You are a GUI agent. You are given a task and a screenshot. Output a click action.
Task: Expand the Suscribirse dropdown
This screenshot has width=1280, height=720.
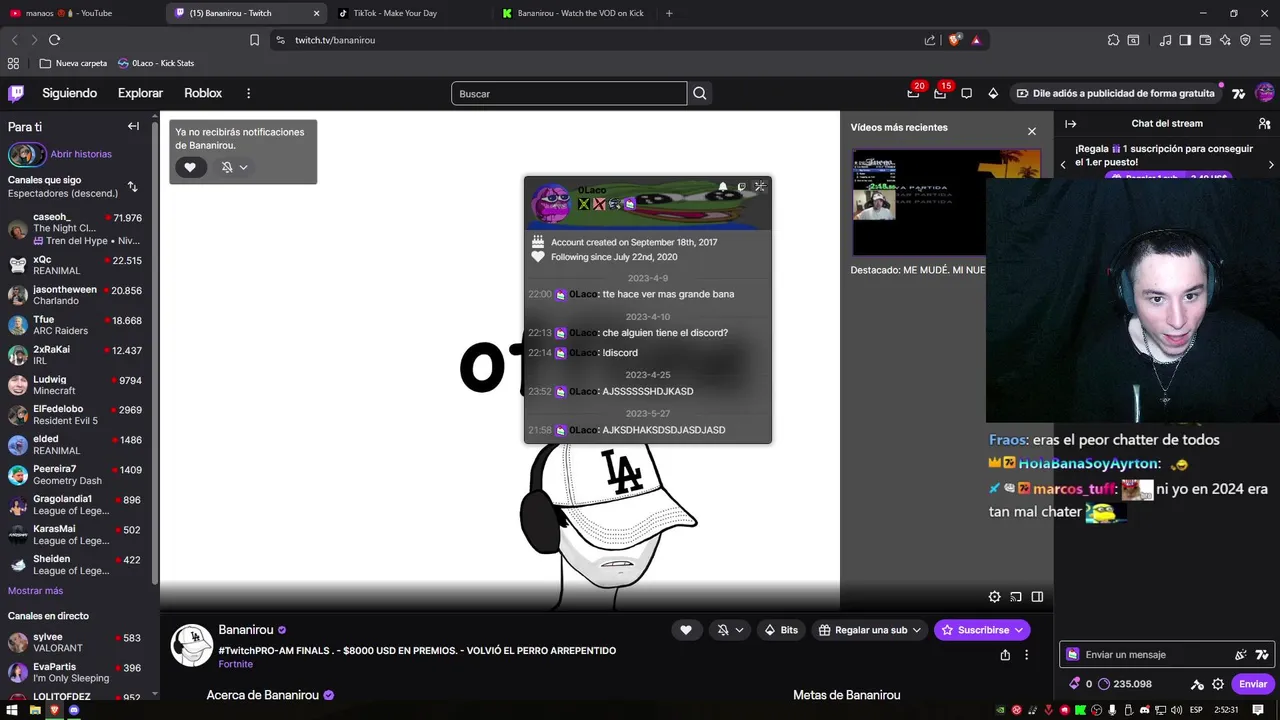click(1018, 630)
